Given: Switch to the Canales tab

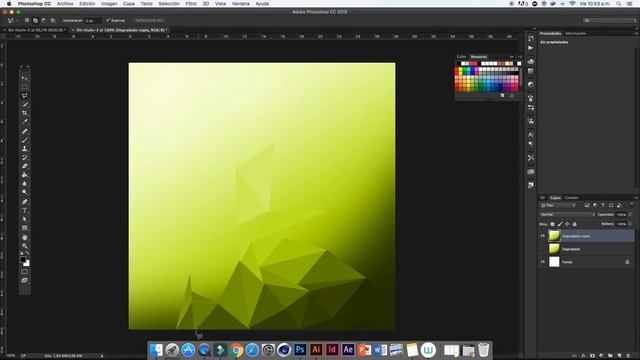Looking at the screenshot, I should (x=571, y=198).
